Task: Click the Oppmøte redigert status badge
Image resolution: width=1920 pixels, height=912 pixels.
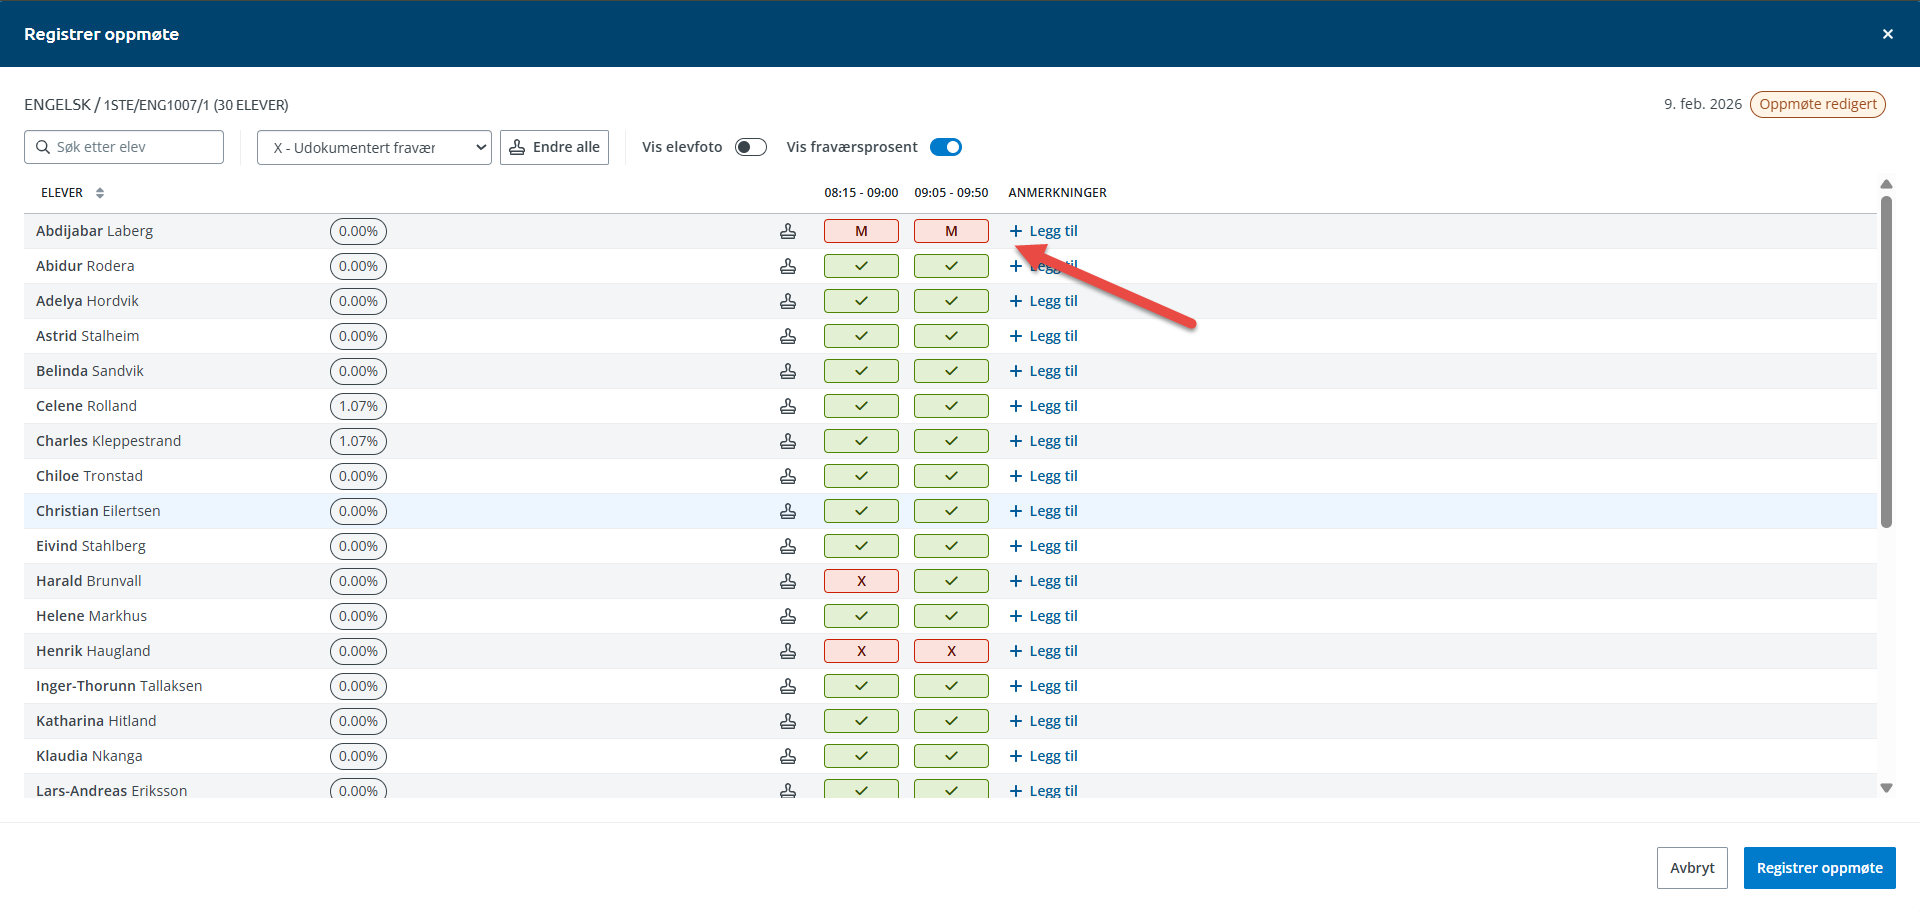Action: tap(1818, 104)
